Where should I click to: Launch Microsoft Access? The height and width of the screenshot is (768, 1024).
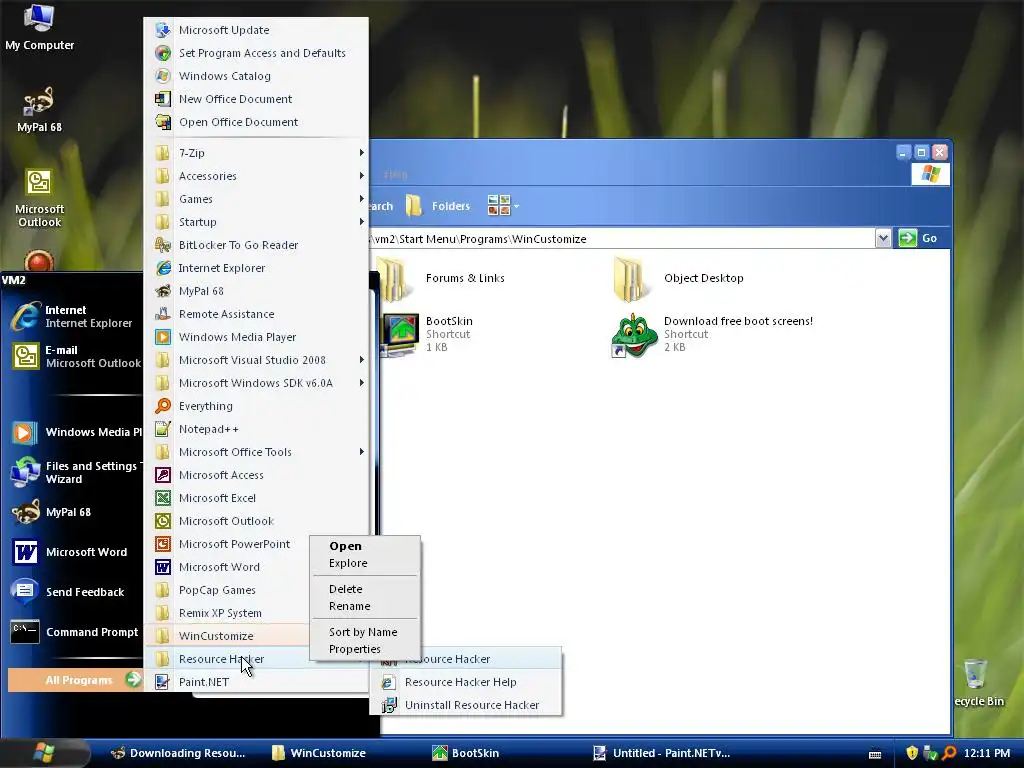[x=256, y=475]
